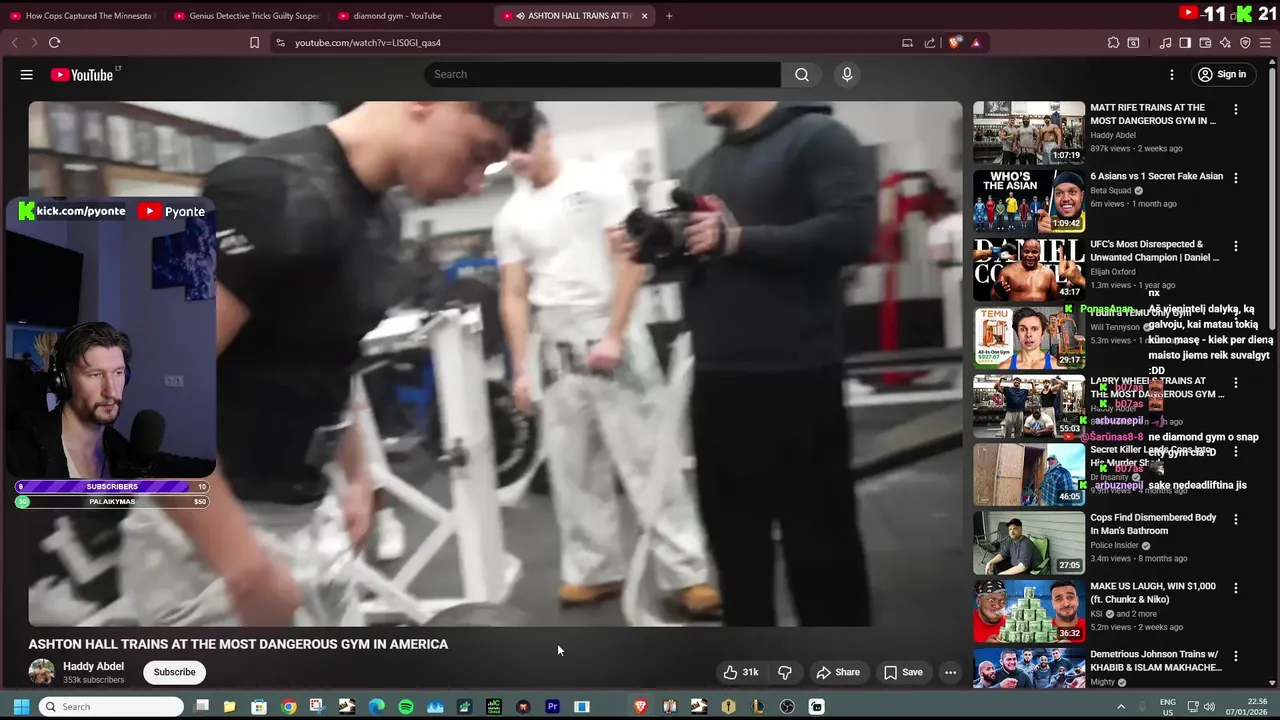1280x720 pixels.
Task: Click the Share button under the video
Action: click(x=837, y=672)
